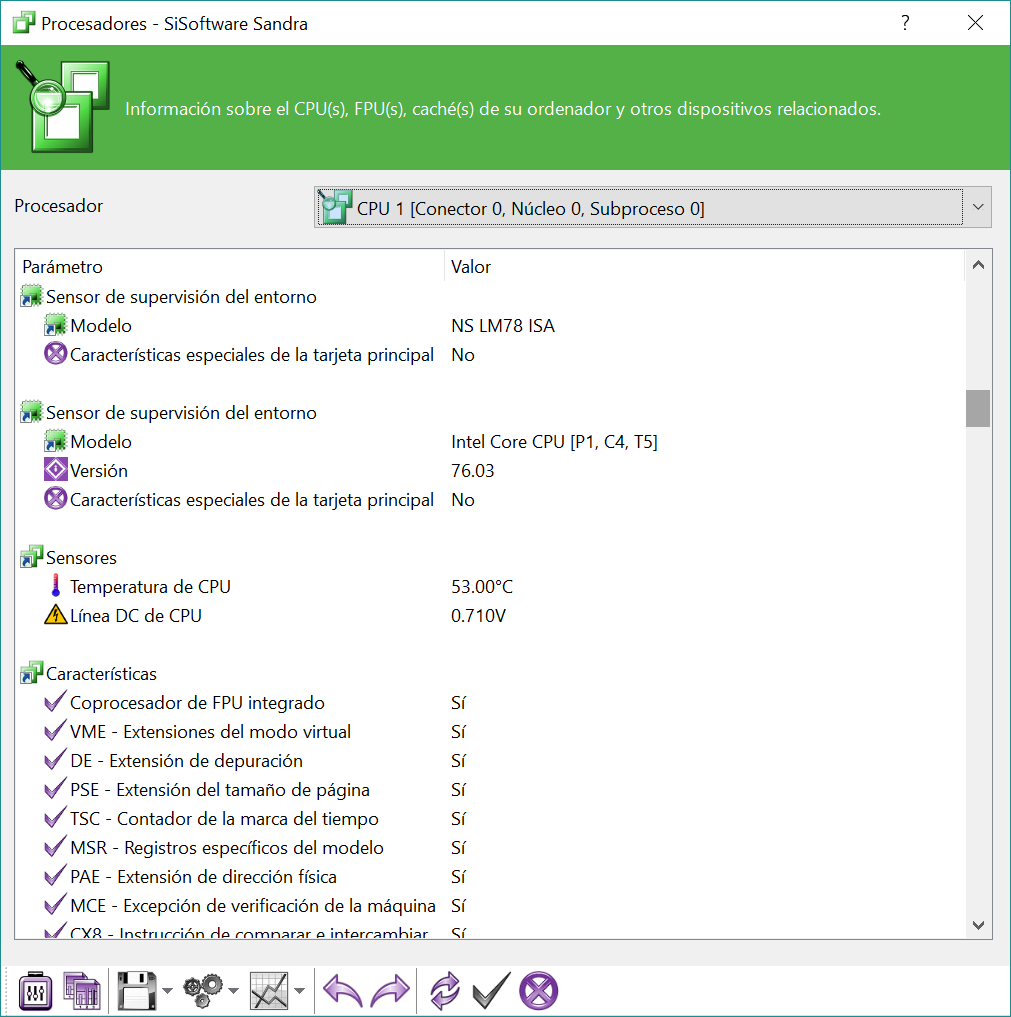Go back with the left arrow
Image resolution: width=1011 pixels, height=1017 pixels.
pos(342,990)
